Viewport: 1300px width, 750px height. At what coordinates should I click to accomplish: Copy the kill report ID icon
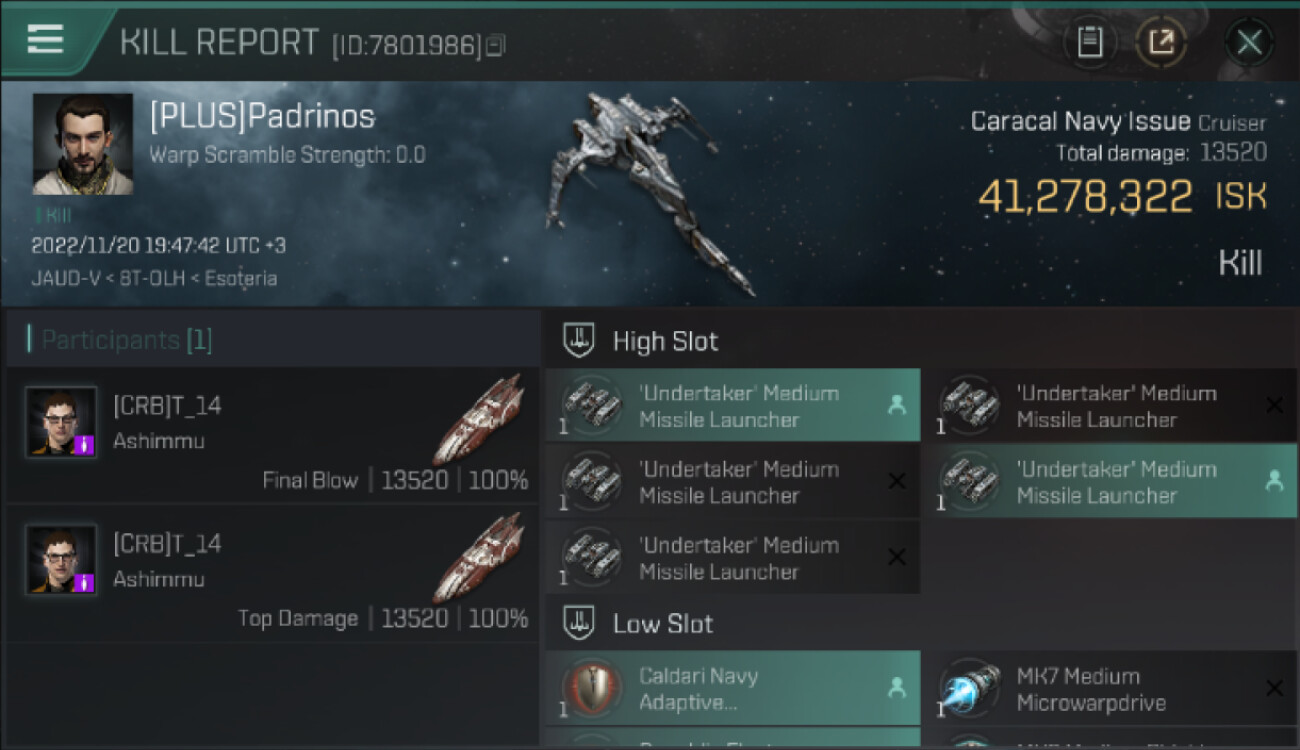(497, 45)
